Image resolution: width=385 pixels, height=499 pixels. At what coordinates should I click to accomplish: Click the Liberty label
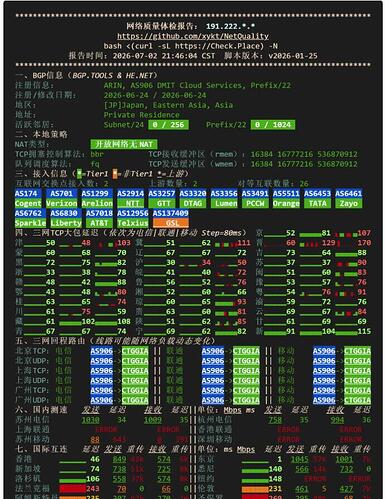(x=66, y=223)
